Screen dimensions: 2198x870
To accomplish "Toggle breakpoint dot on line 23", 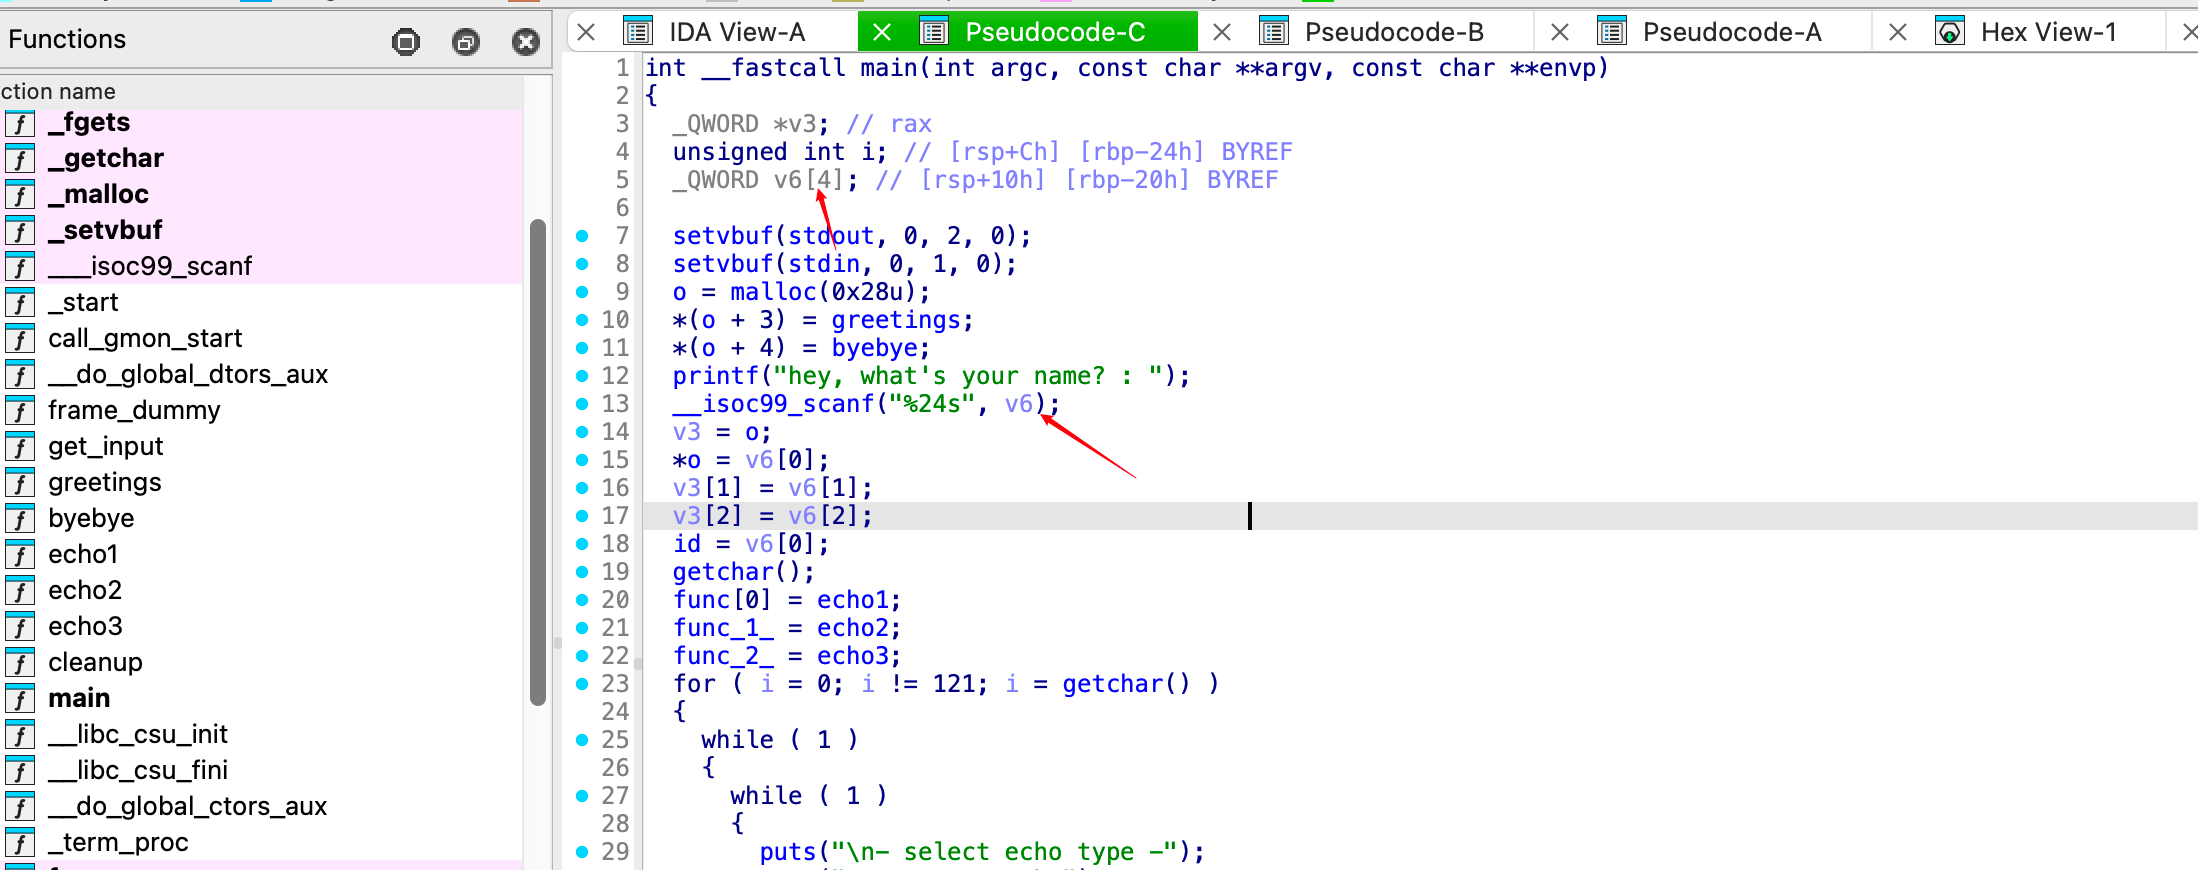I will (582, 684).
